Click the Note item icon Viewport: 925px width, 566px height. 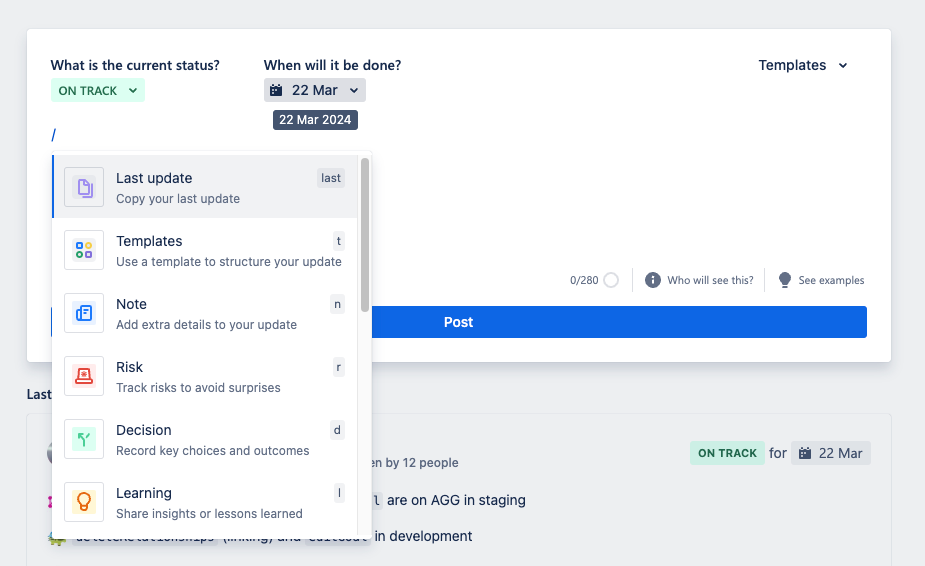pos(84,313)
